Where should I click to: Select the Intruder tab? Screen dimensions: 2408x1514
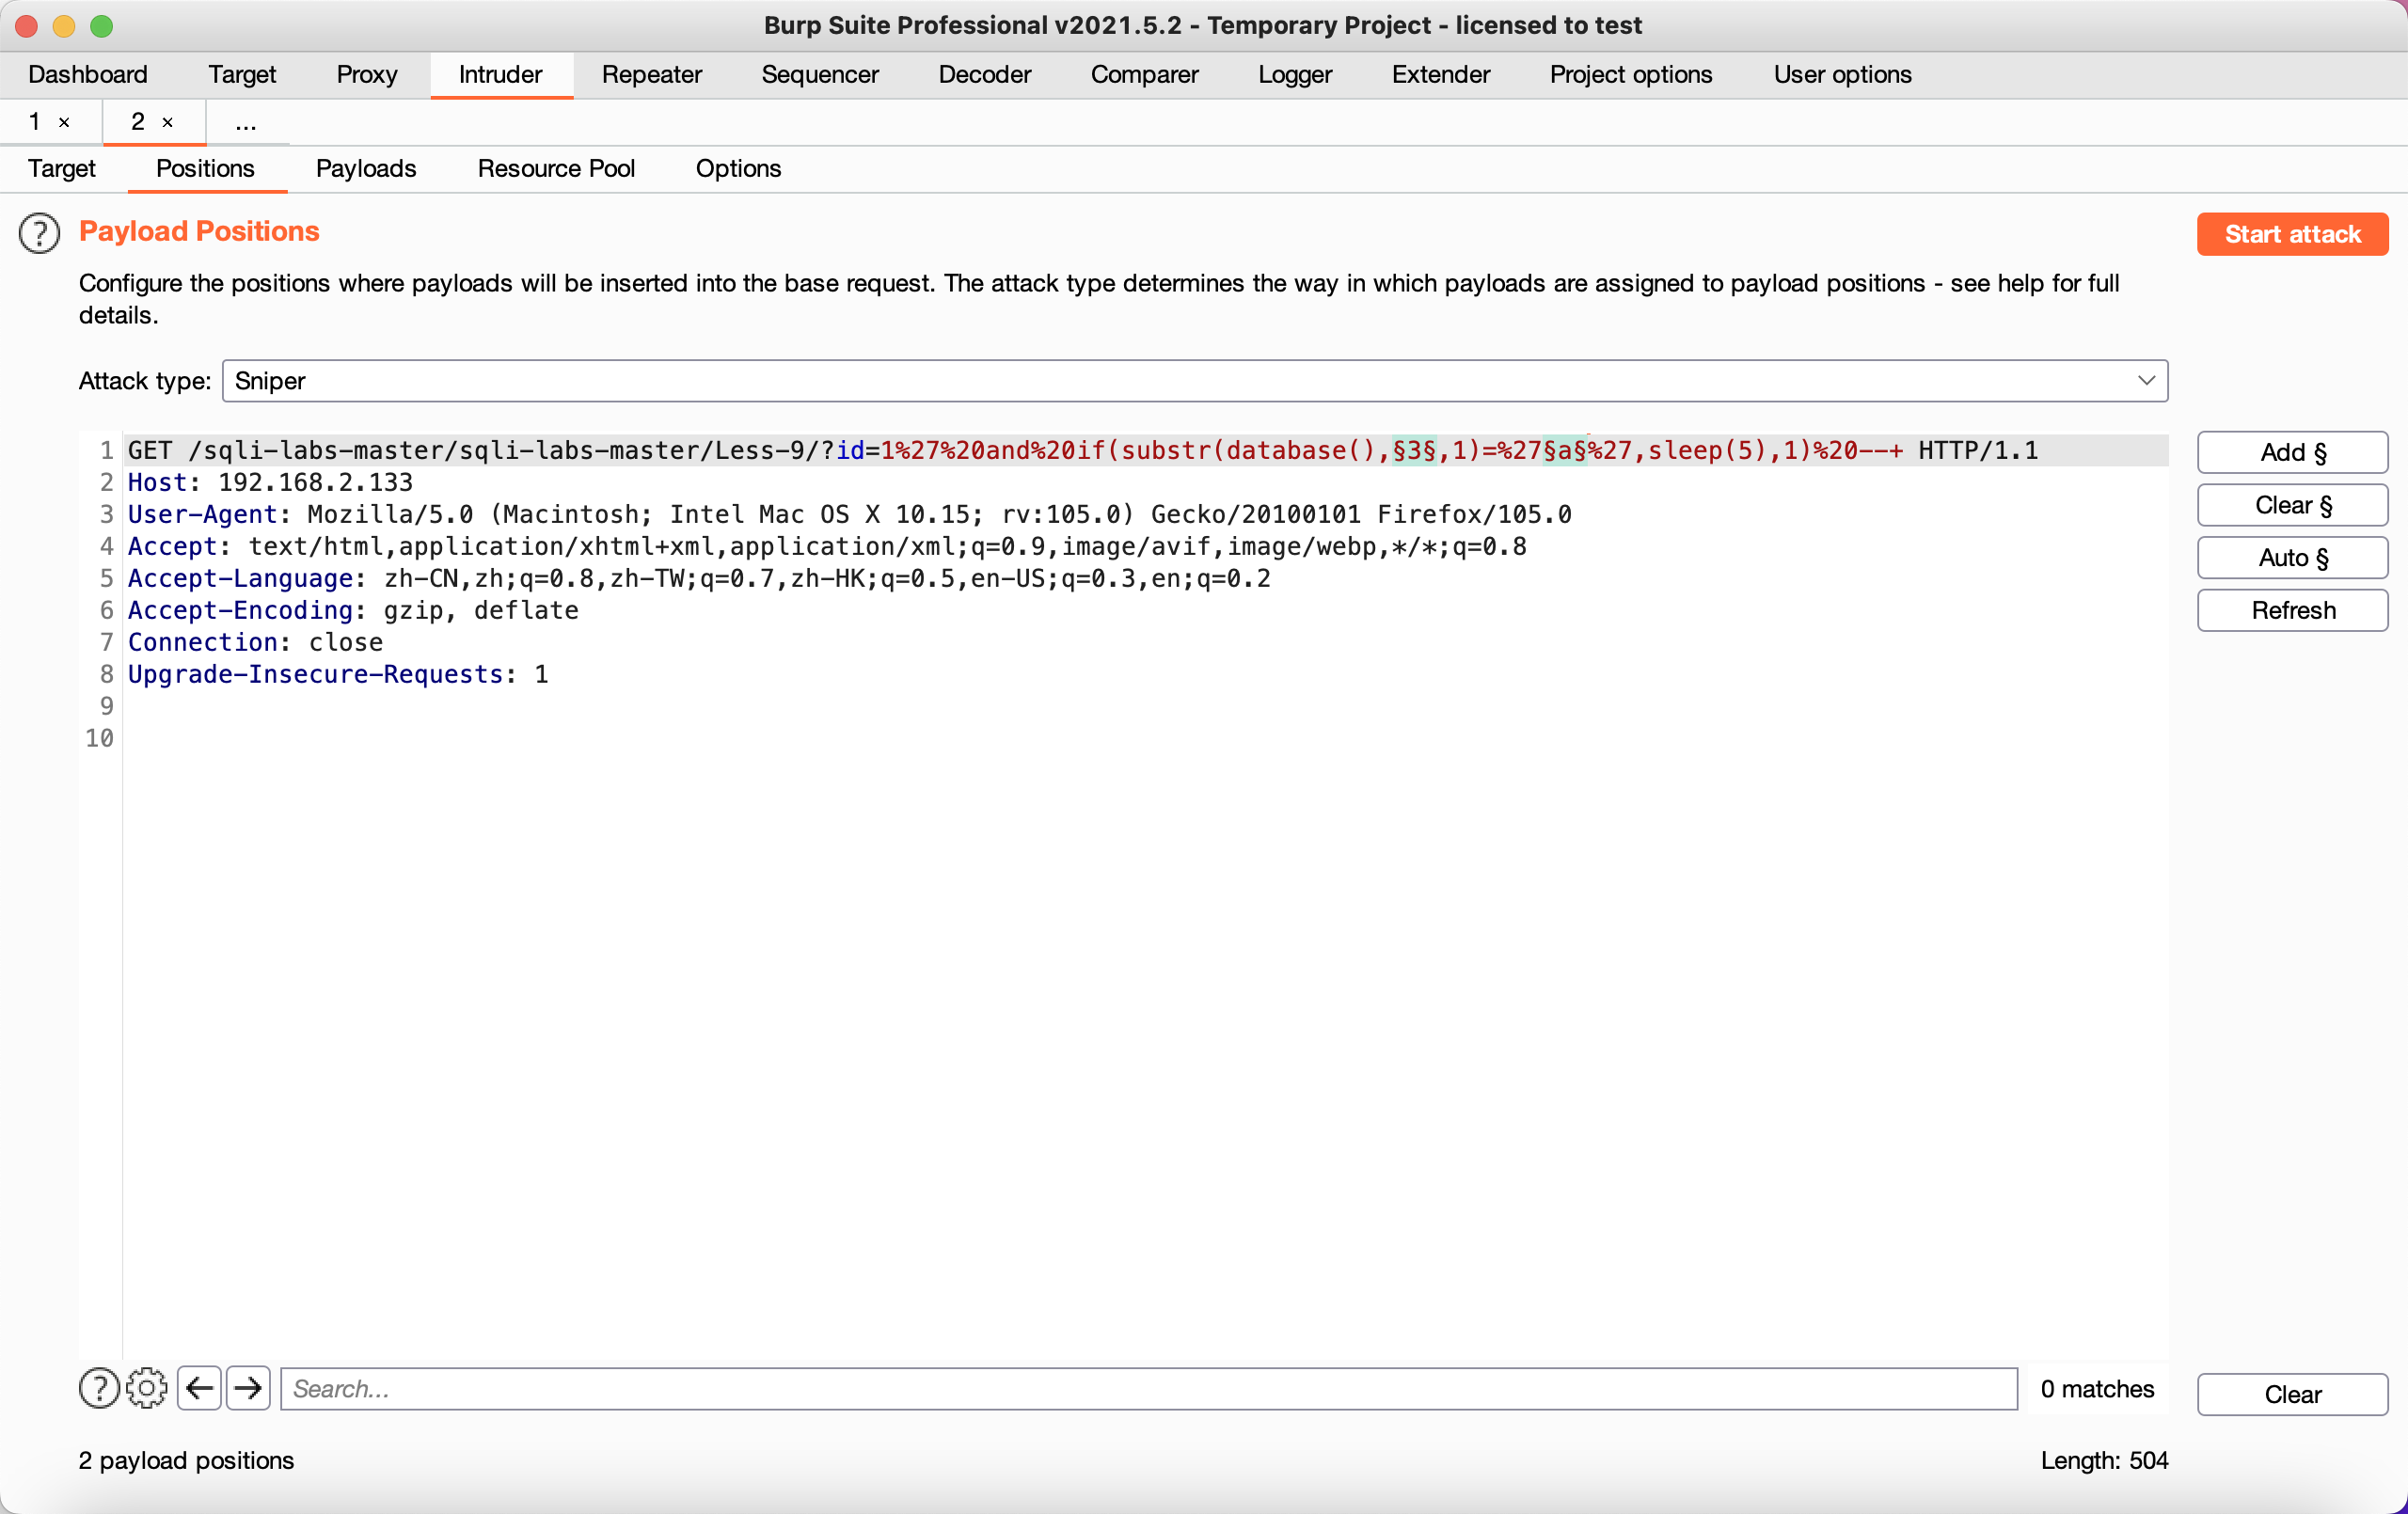[x=501, y=74]
